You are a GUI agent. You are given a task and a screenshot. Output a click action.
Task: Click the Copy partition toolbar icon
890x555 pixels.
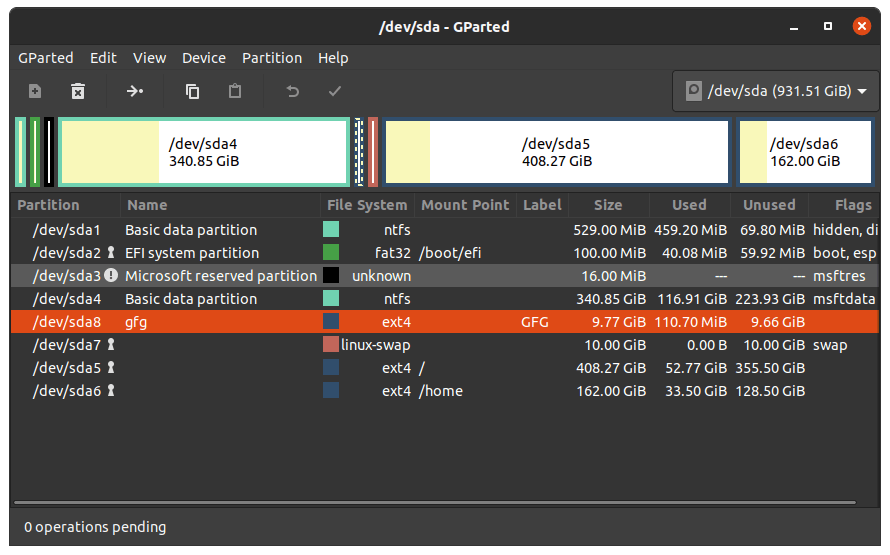pyautogui.click(x=192, y=91)
